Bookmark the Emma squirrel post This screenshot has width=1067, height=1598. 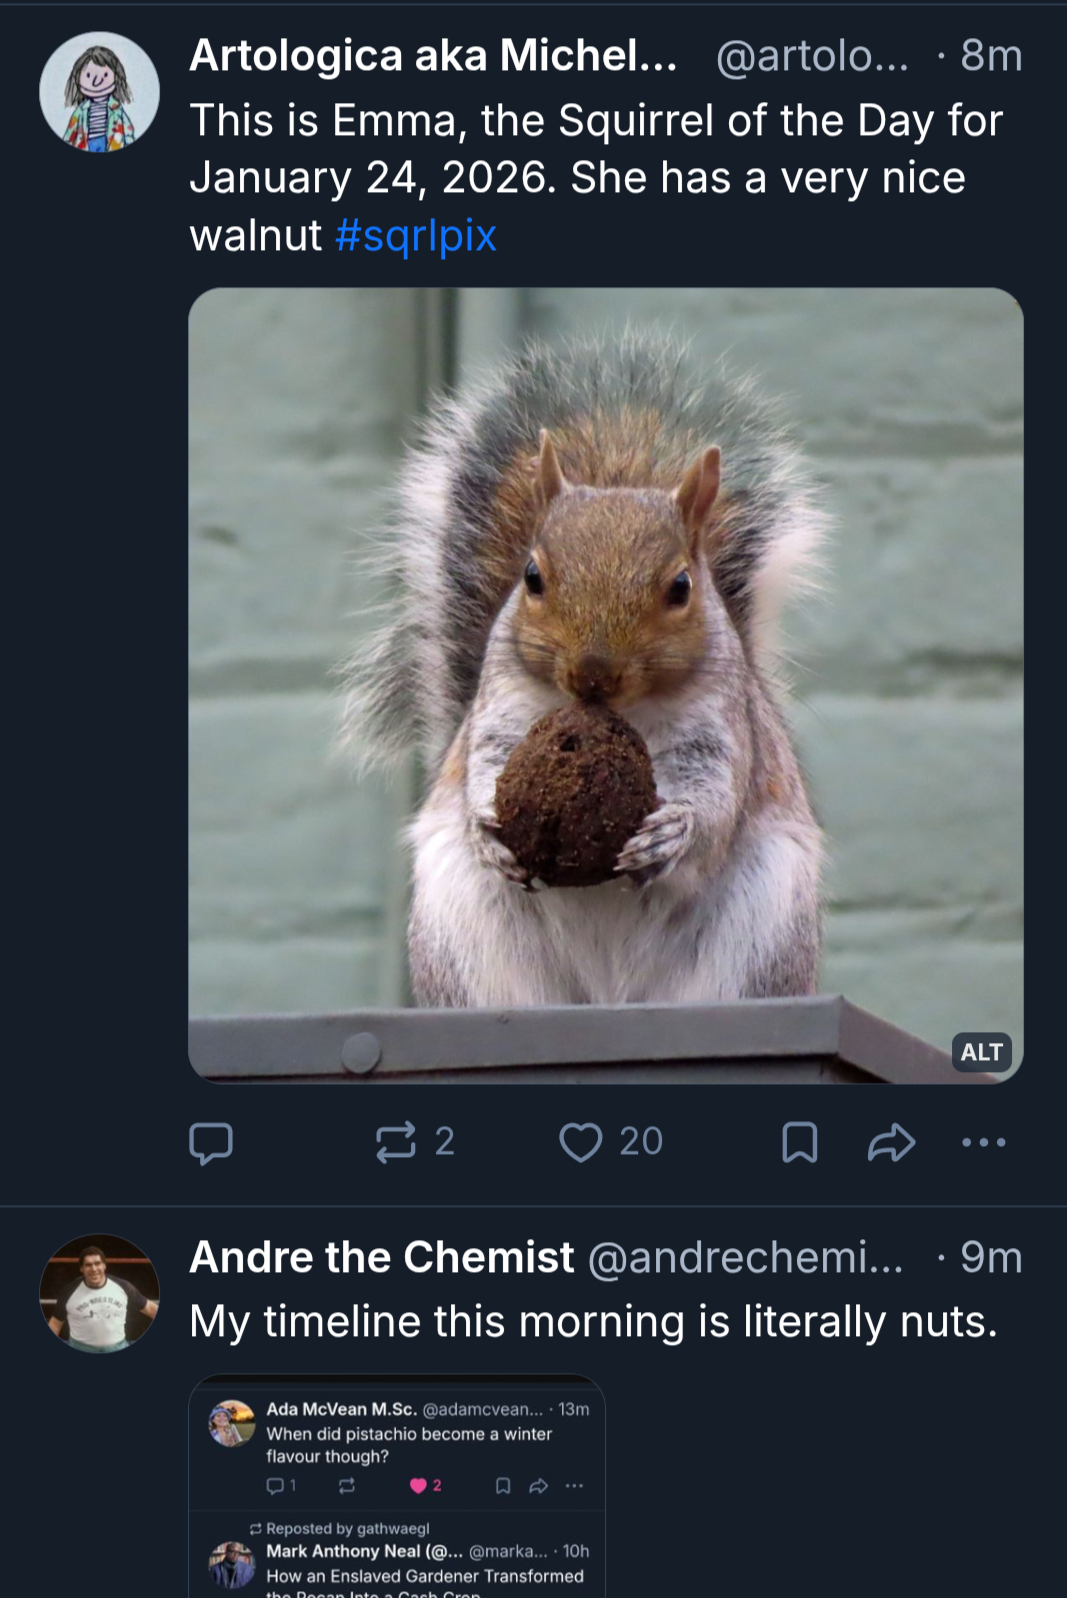click(x=799, y=1142)
